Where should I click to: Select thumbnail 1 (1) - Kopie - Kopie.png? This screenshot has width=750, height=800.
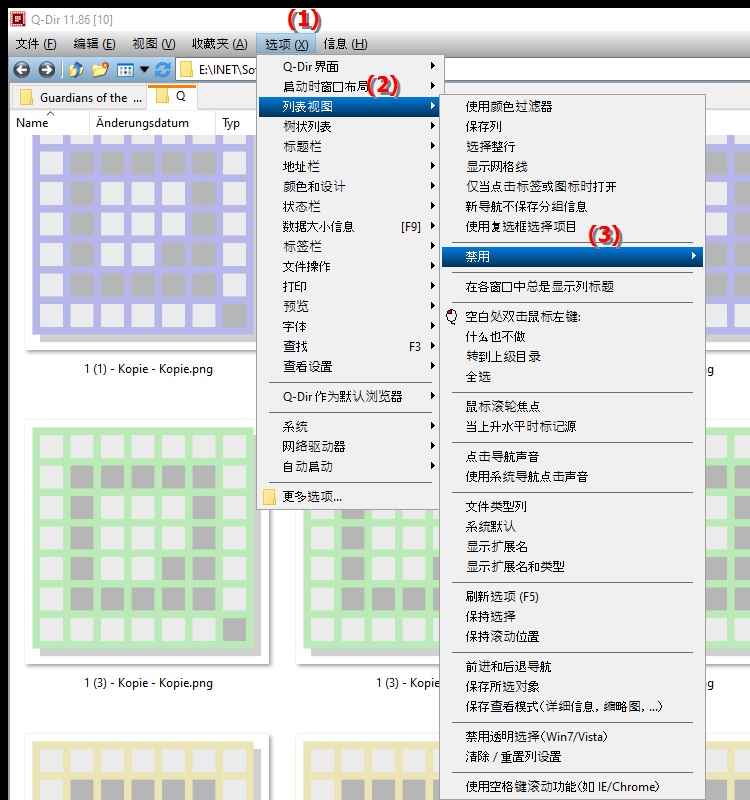[147, 243]
